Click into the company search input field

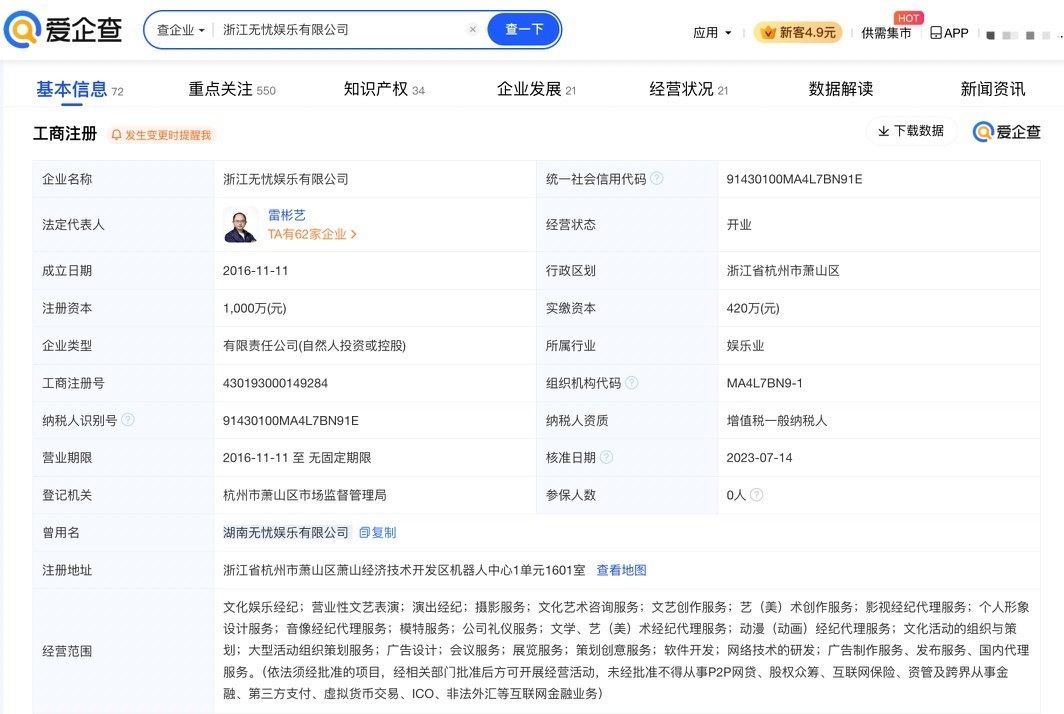pyautogui.click(x=340, y=30)
